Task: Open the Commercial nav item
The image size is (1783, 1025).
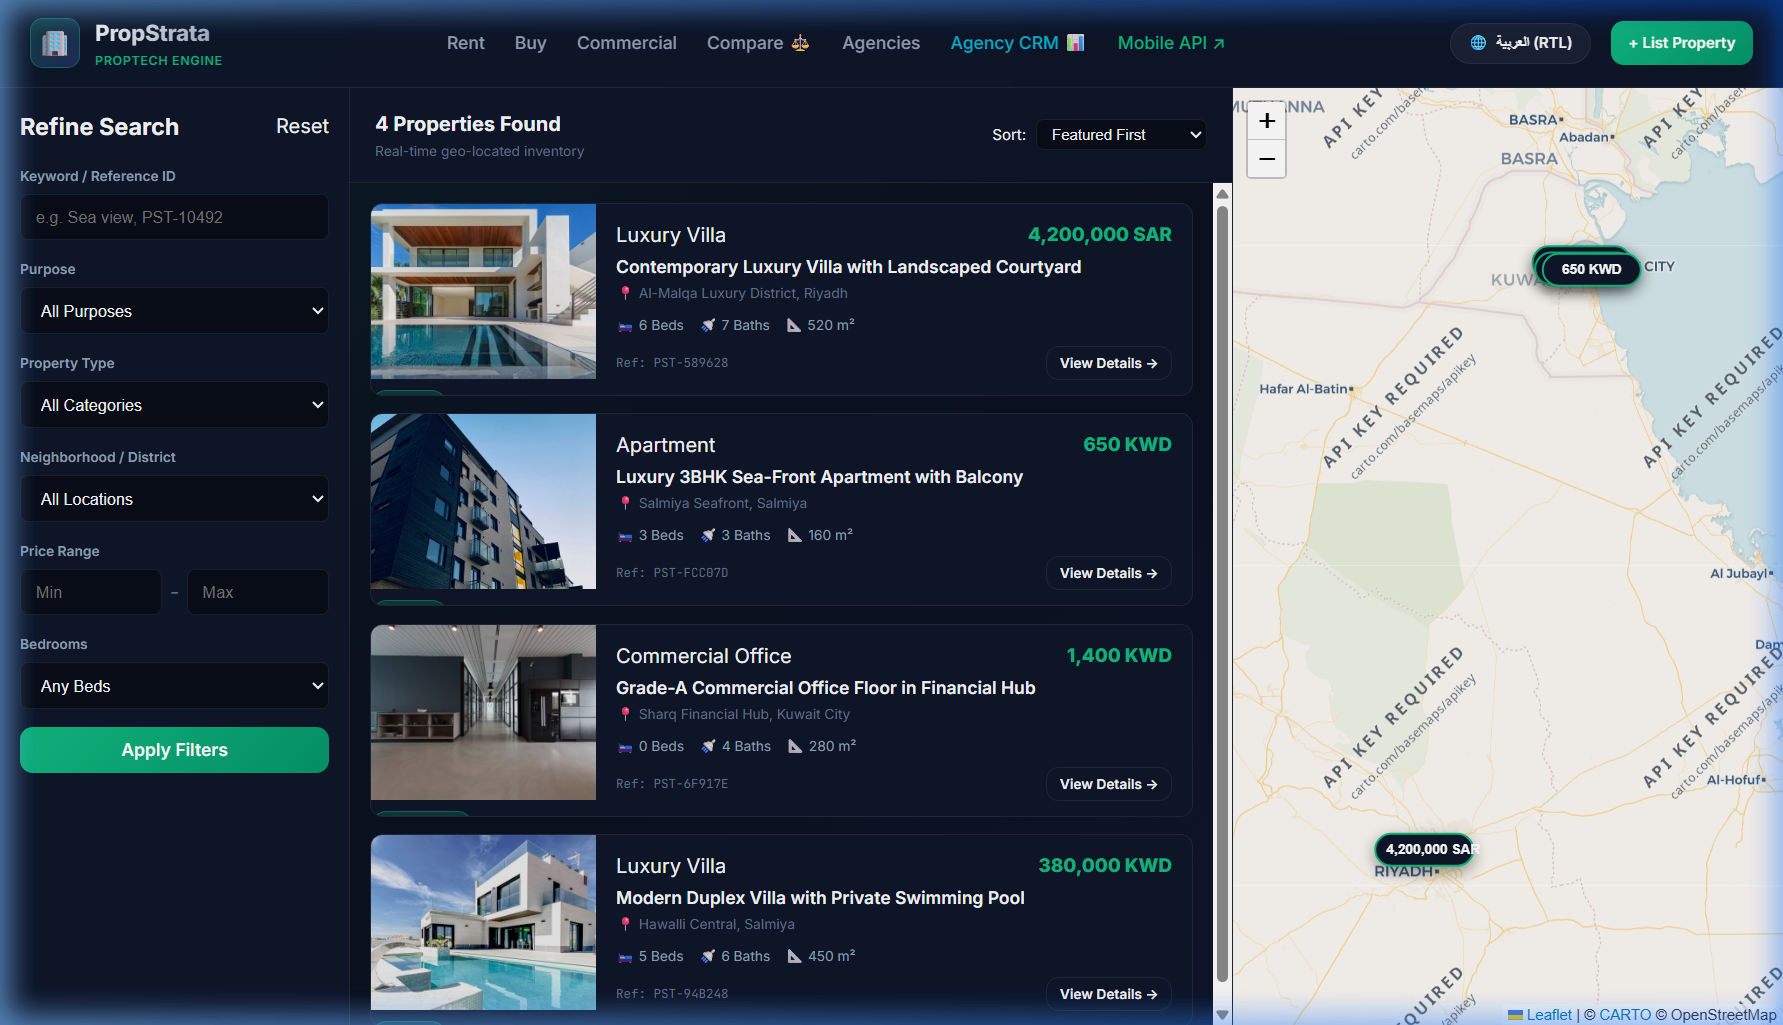Action: coord(627,43)
